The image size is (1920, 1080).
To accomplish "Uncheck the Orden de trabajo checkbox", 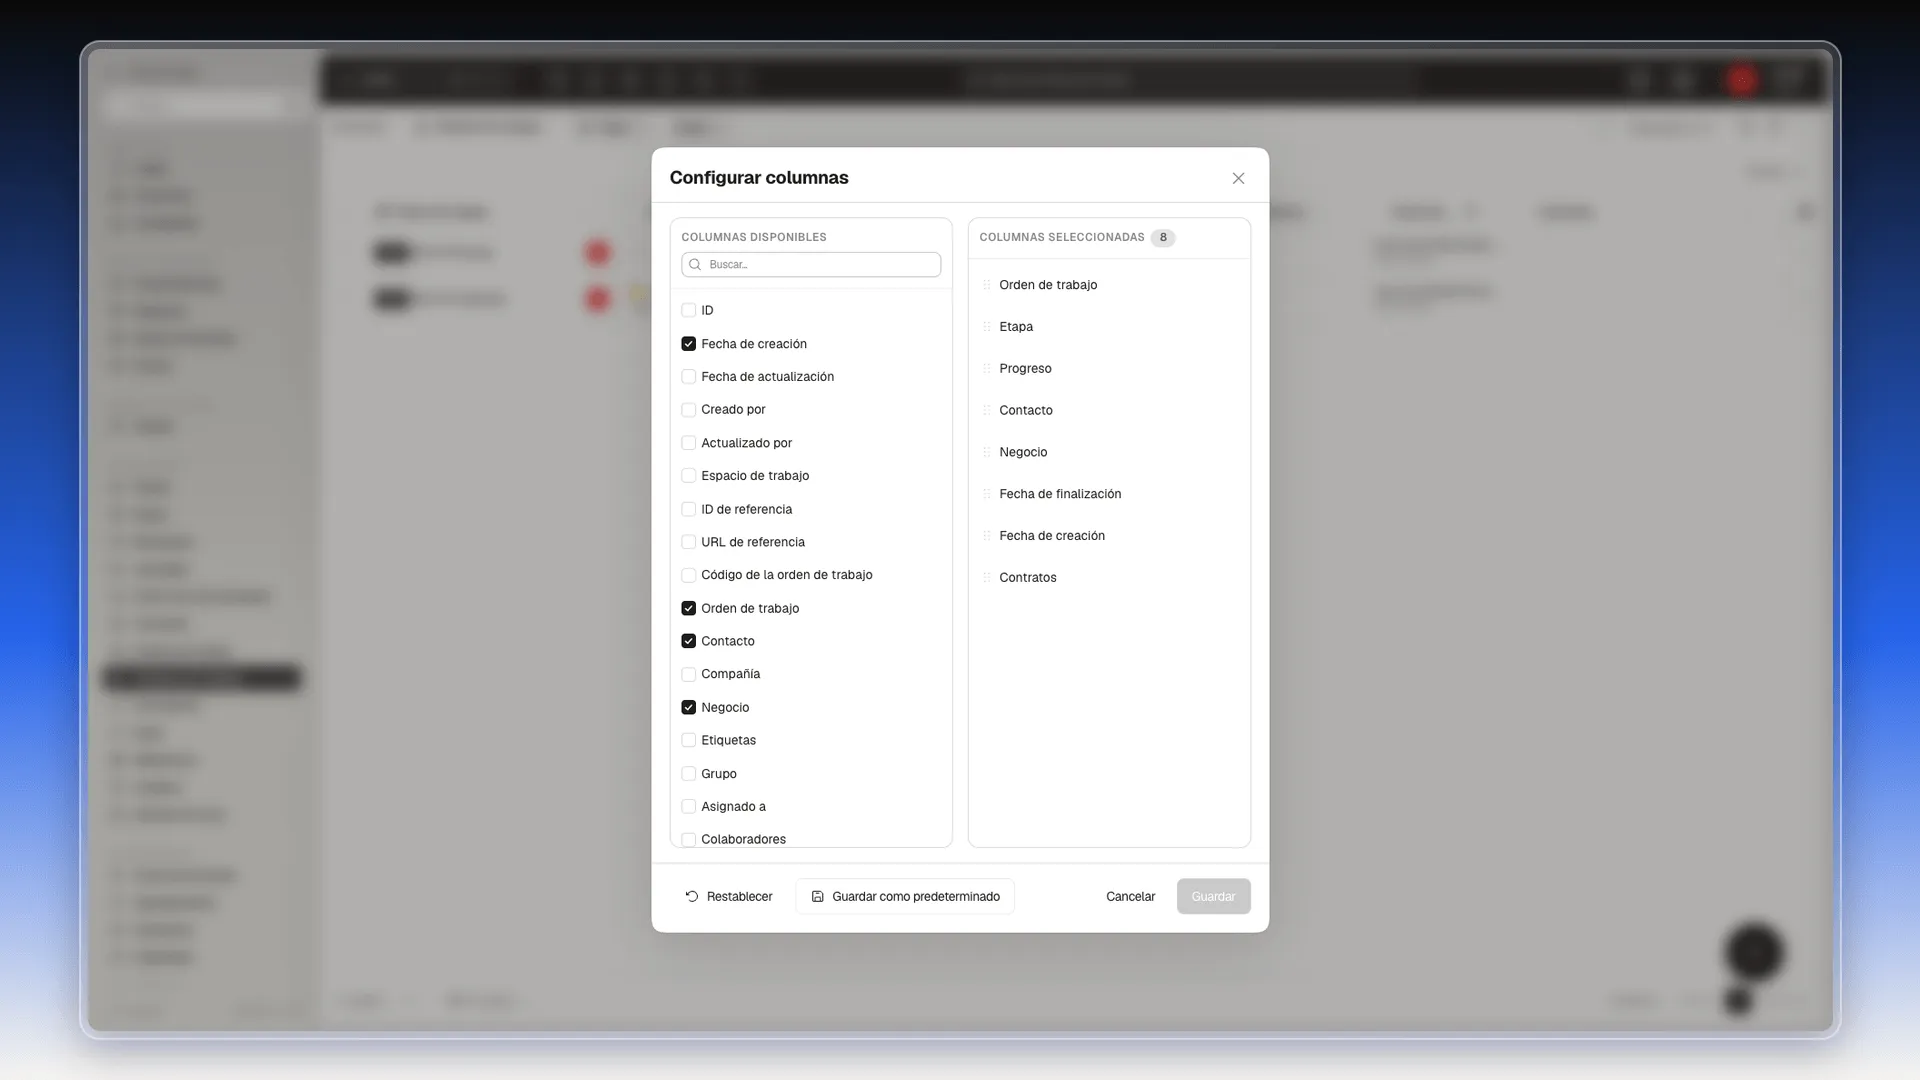I will [x=688, y=608].
